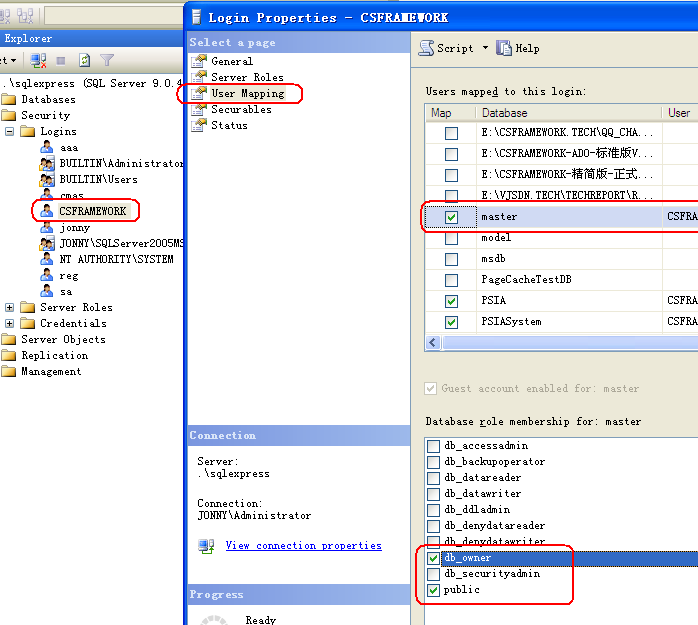Click the view connection properties icon
This screenshot has height=625, width=698.
(x=206, y=546)
